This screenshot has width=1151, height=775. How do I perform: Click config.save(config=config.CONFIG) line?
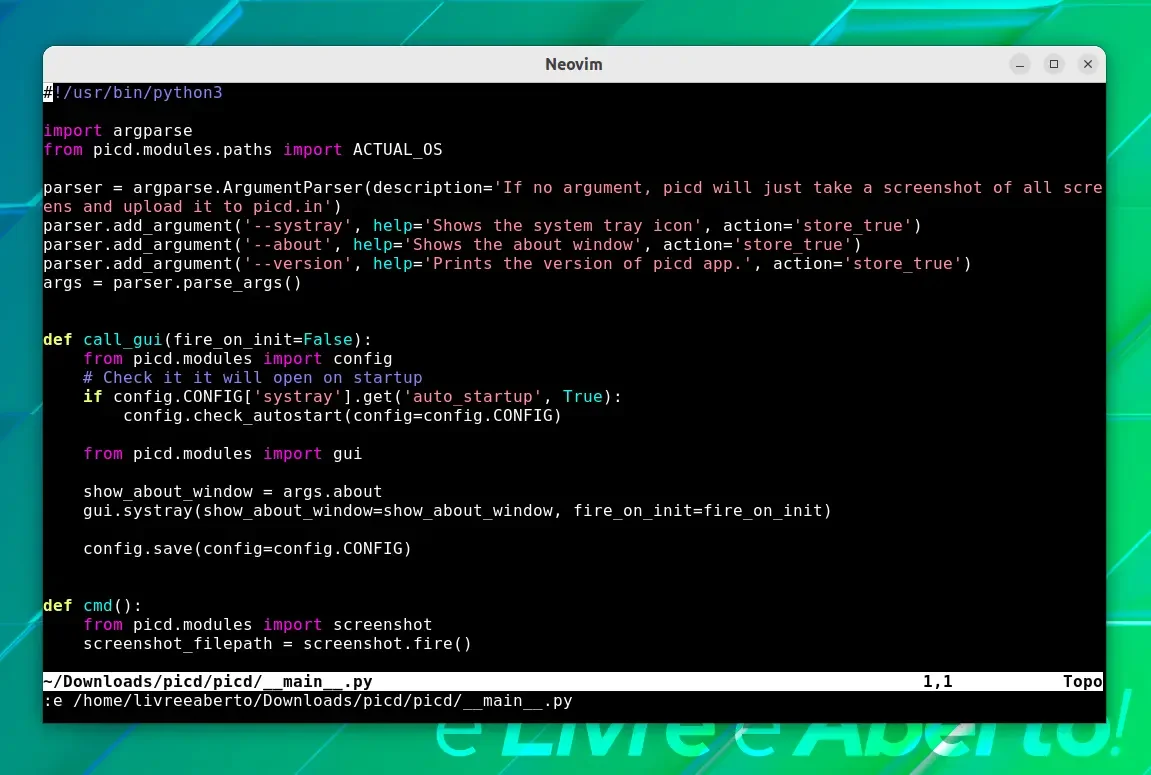click(x=247, y=549)
